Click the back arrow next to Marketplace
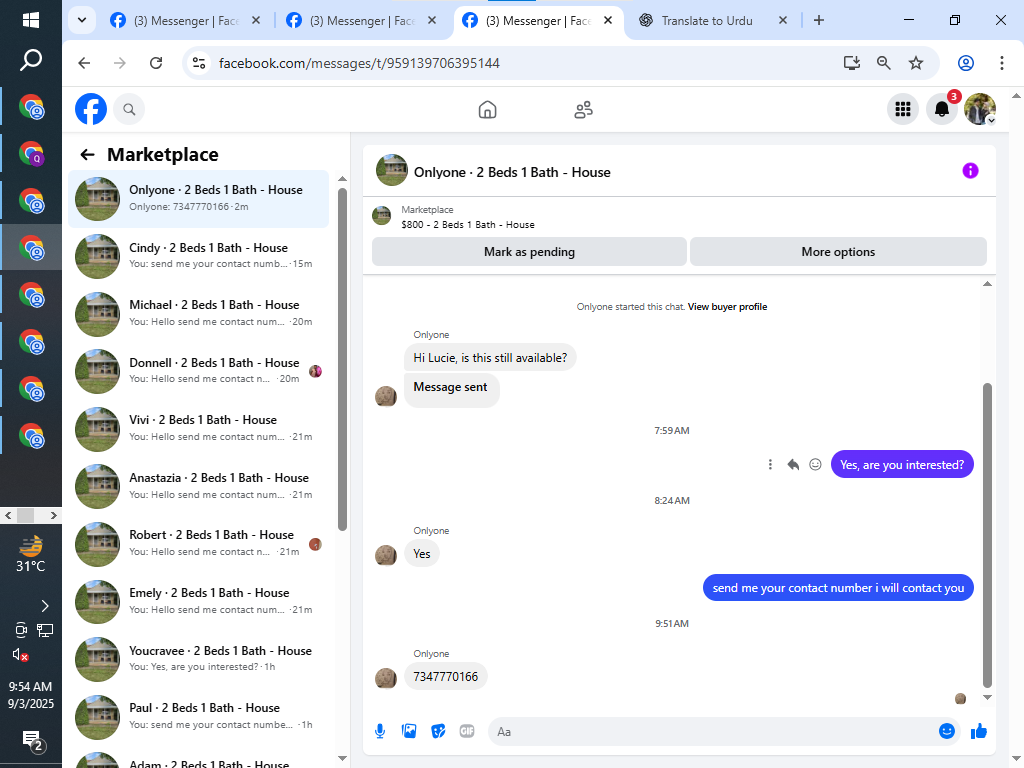 (x=87, y=155)
